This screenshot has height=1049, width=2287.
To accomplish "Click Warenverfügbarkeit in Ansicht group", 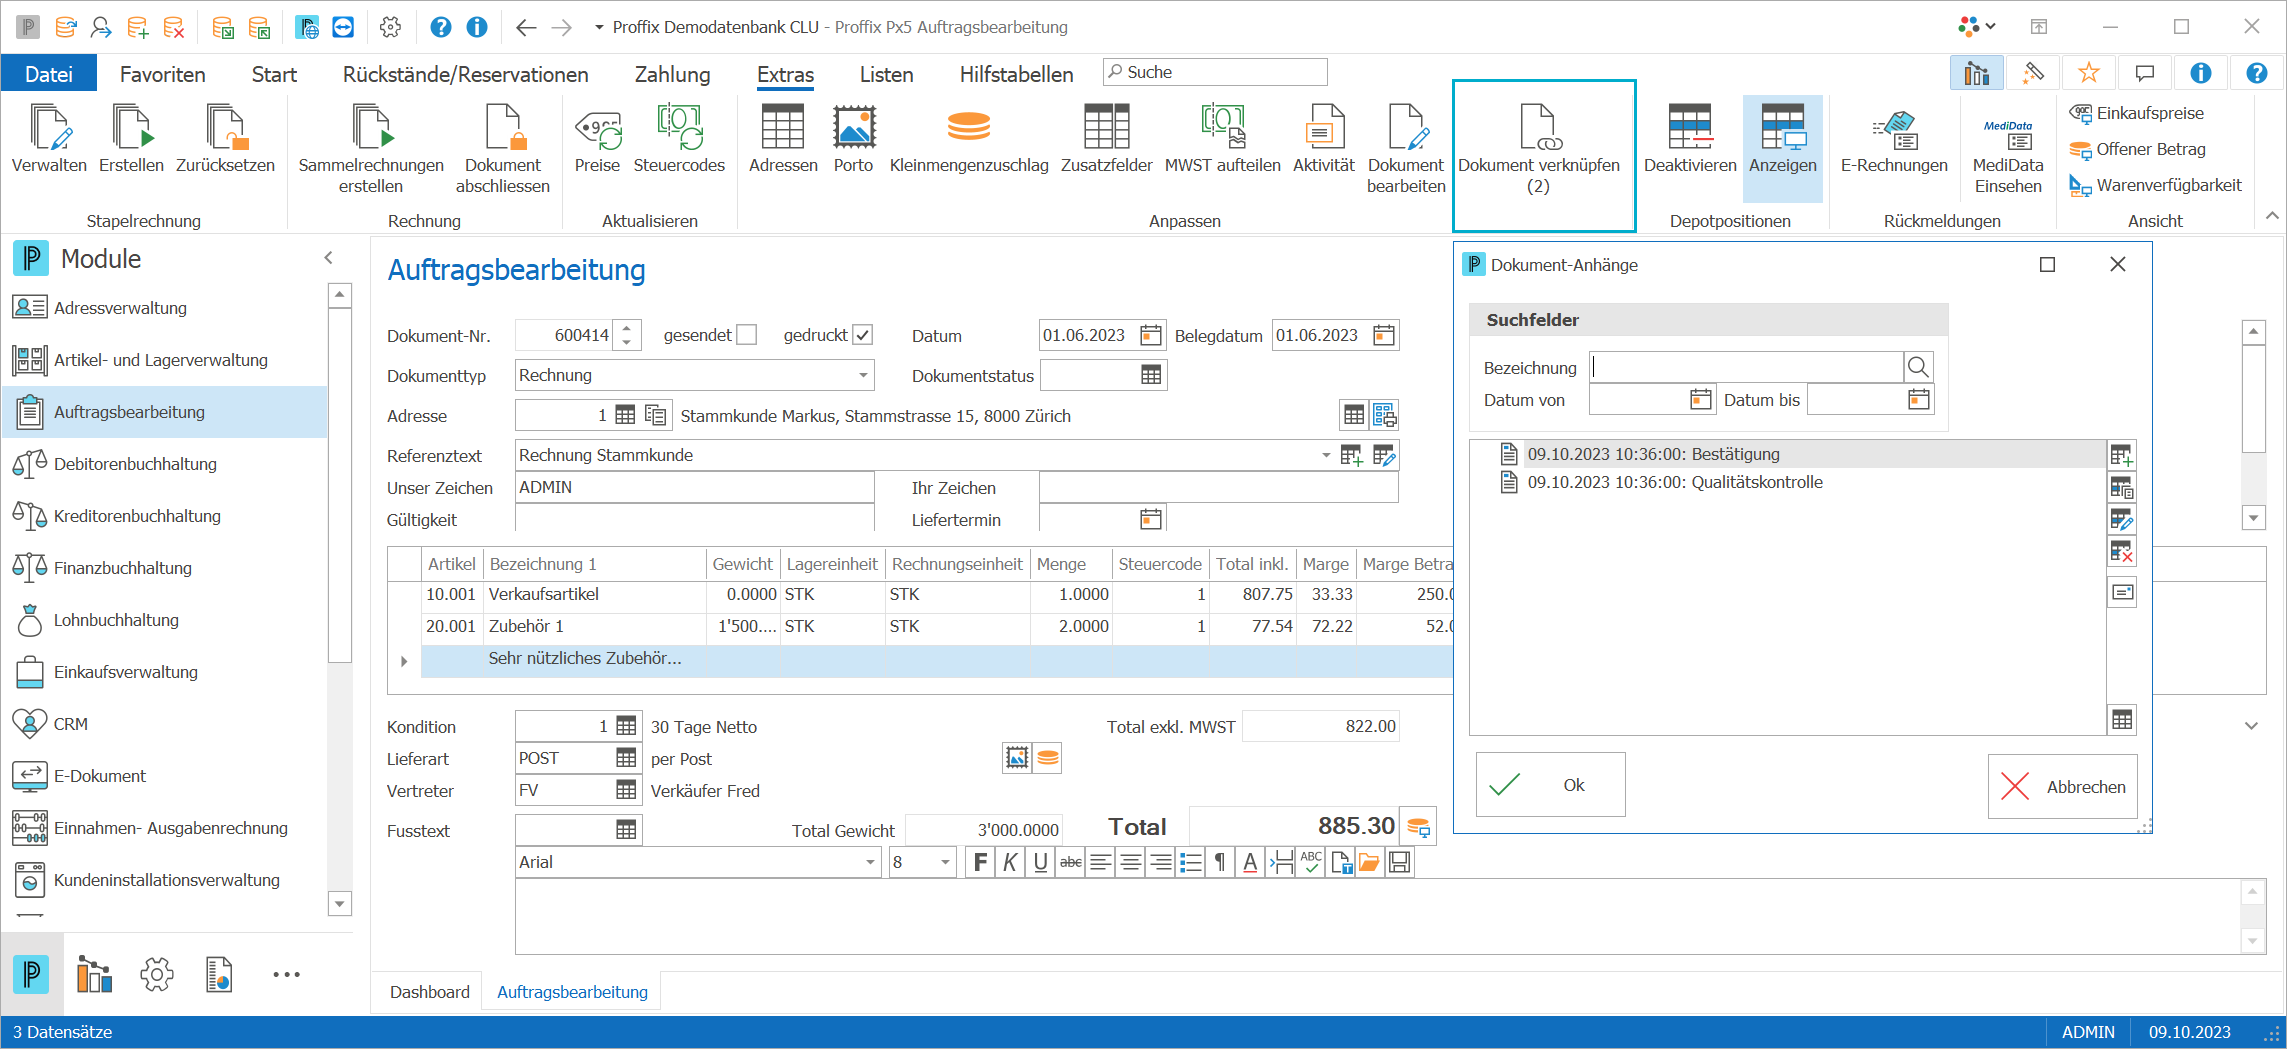I will [x=2155, y=185].
